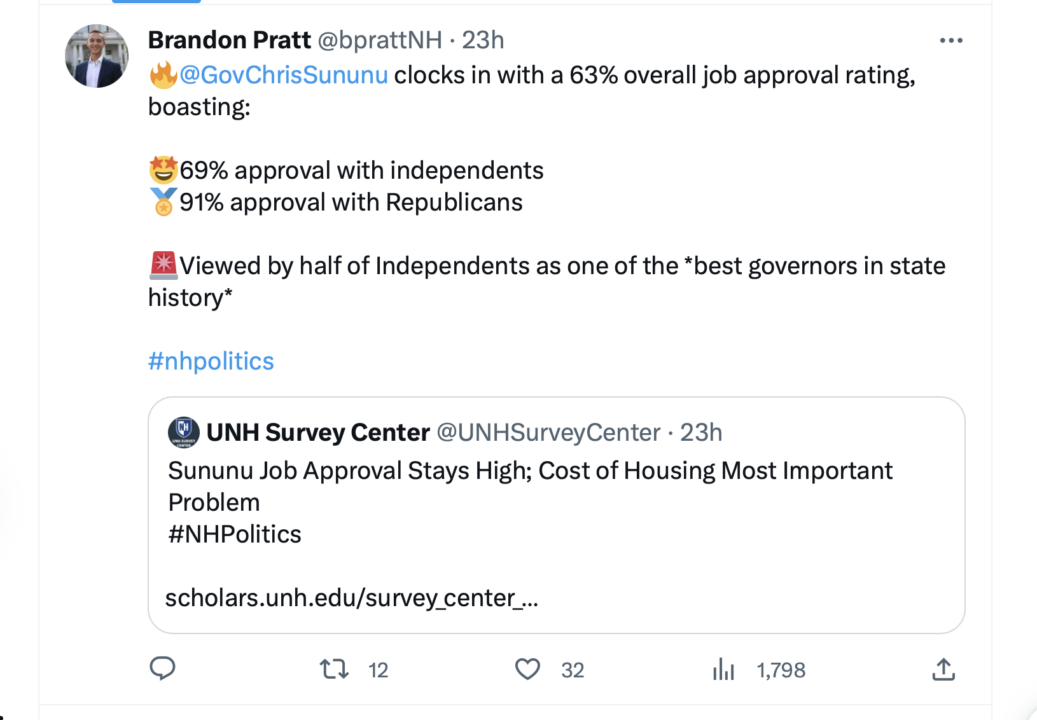Open the scholars.unh.edu survey link
The width and height of the screenshot is (1037, 720).
[x=351, y=598]
